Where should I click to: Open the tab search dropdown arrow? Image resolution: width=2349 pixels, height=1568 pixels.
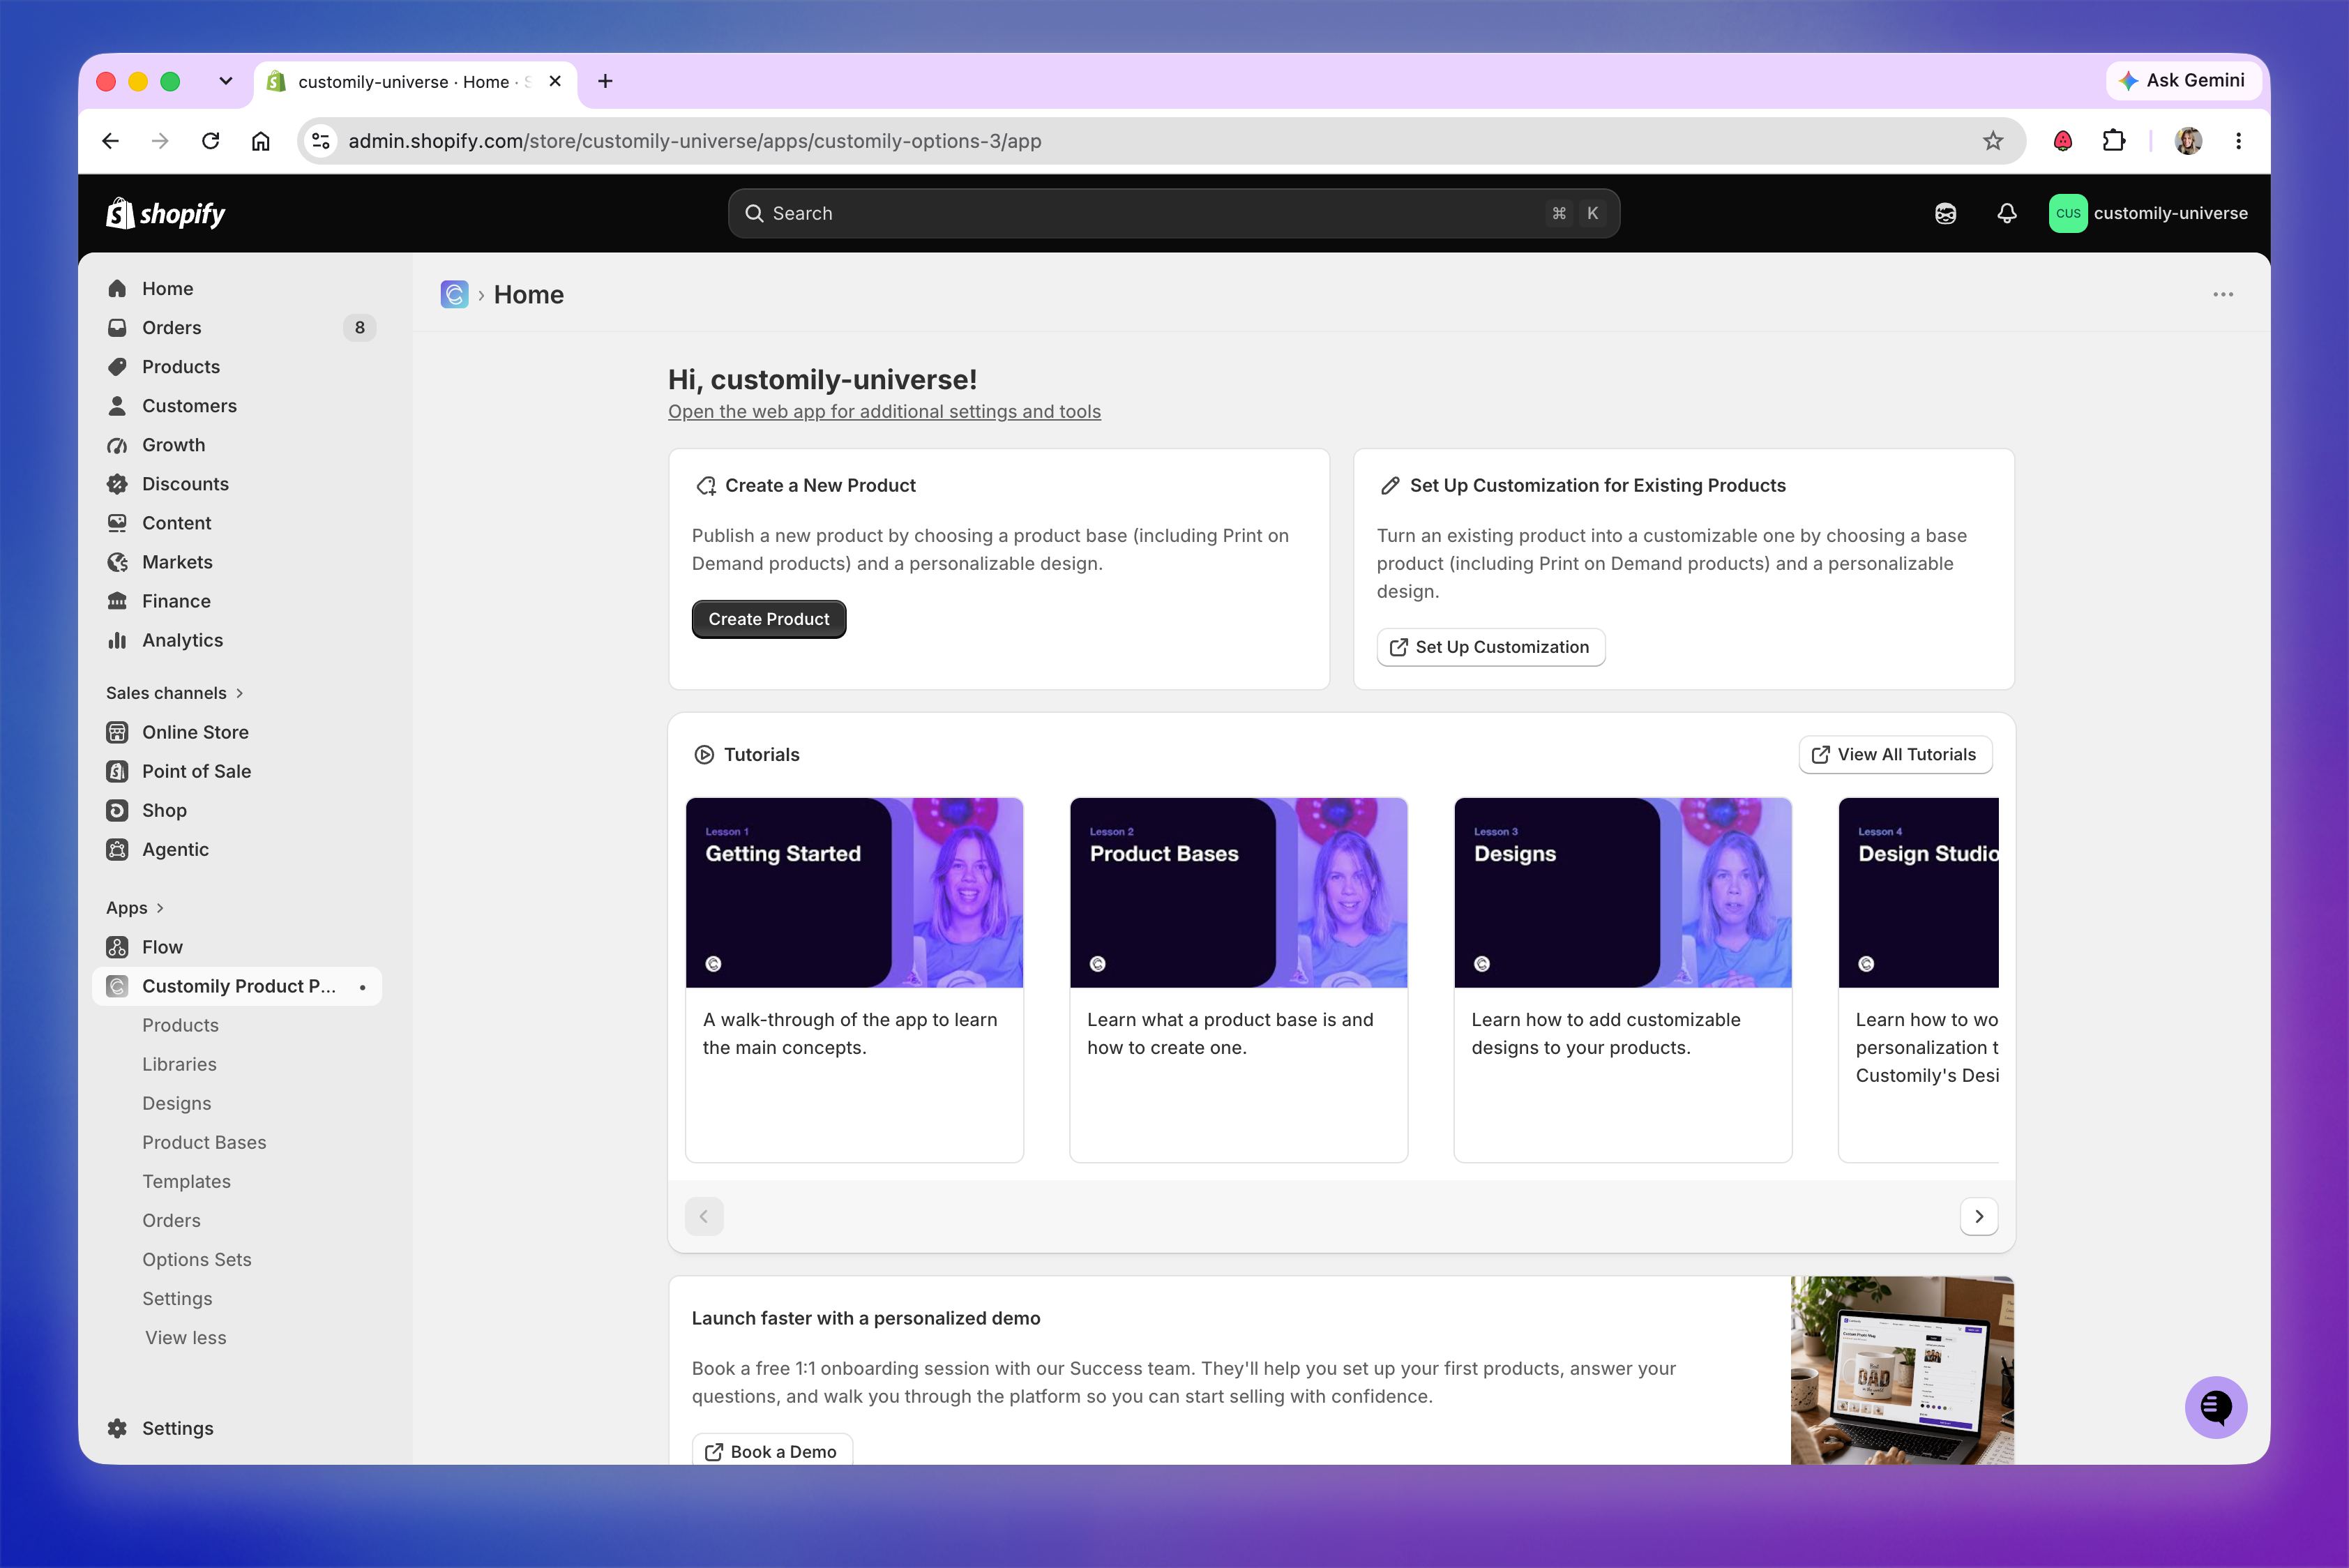point(226,81)
